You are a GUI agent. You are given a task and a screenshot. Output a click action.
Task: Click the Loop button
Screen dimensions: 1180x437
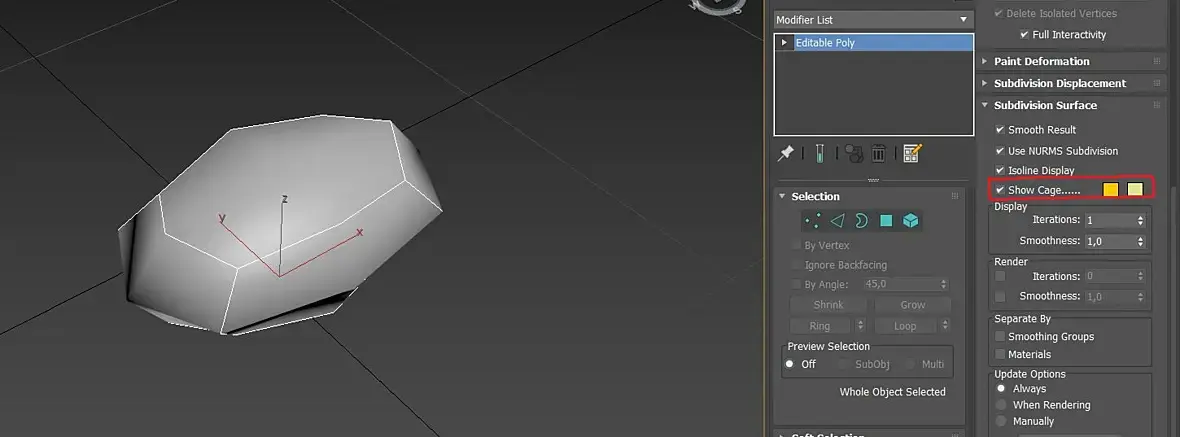[x=905, y=326]
